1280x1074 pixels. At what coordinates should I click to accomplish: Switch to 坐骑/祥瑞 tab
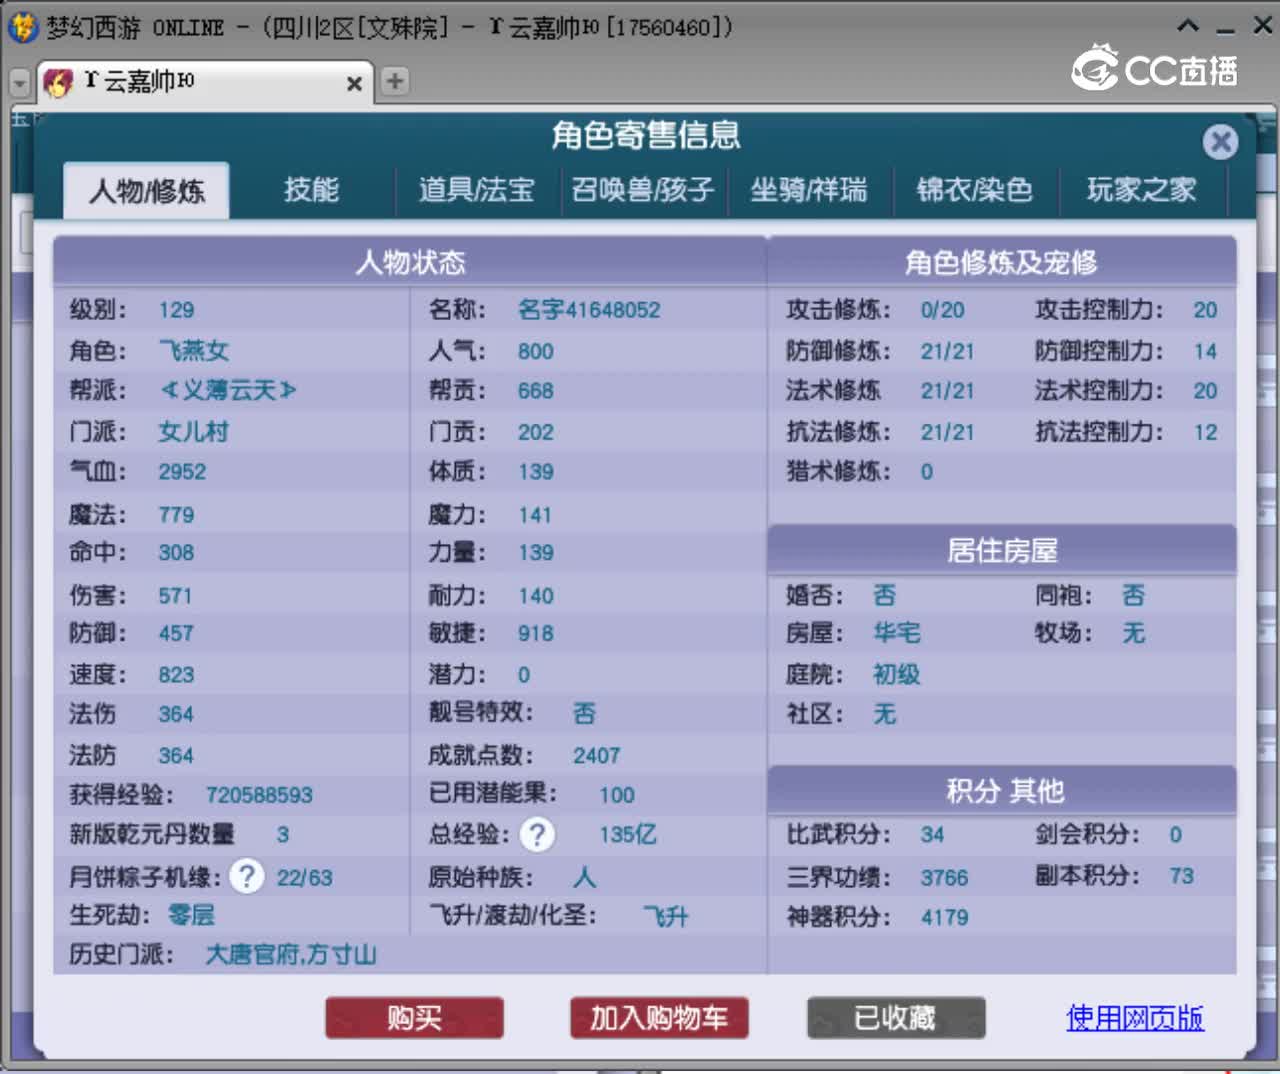pyautogui.click(x=809, y=190)
